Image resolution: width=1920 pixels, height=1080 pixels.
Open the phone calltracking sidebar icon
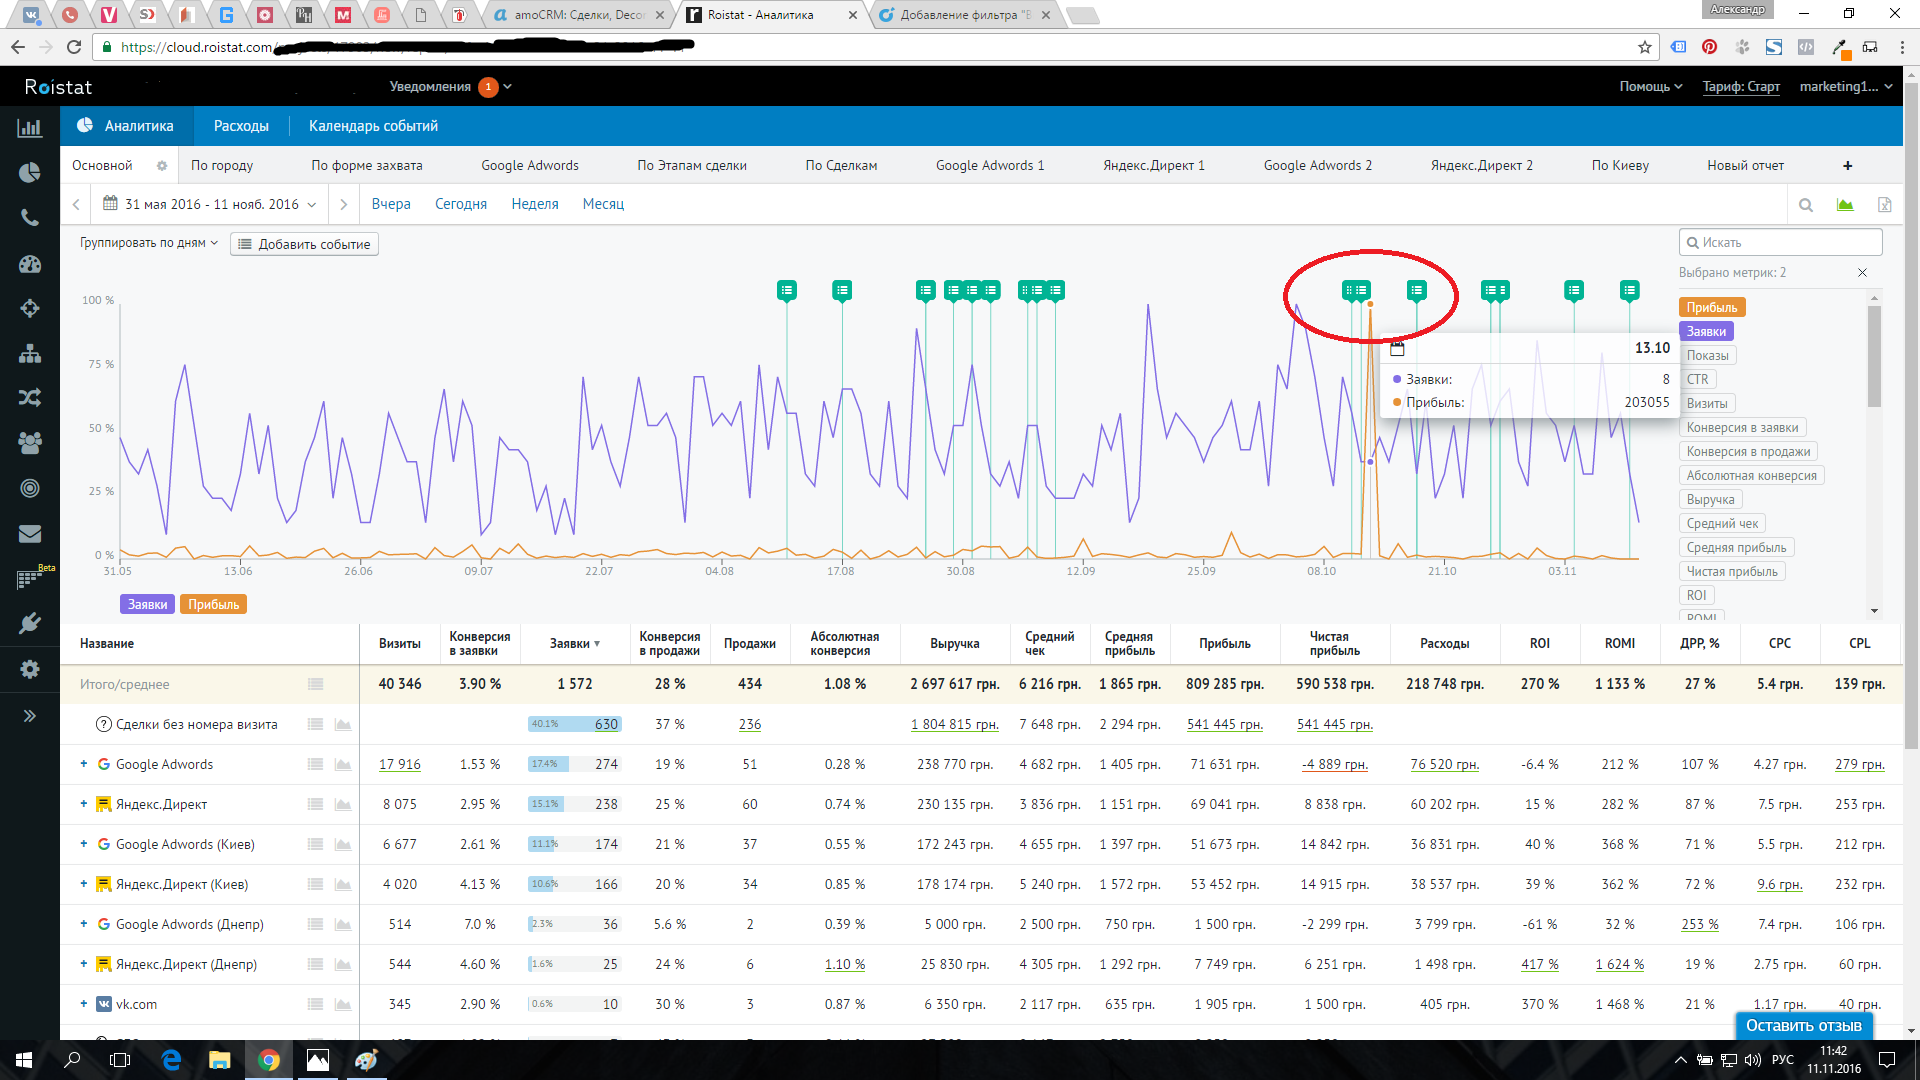coord(30,218)
